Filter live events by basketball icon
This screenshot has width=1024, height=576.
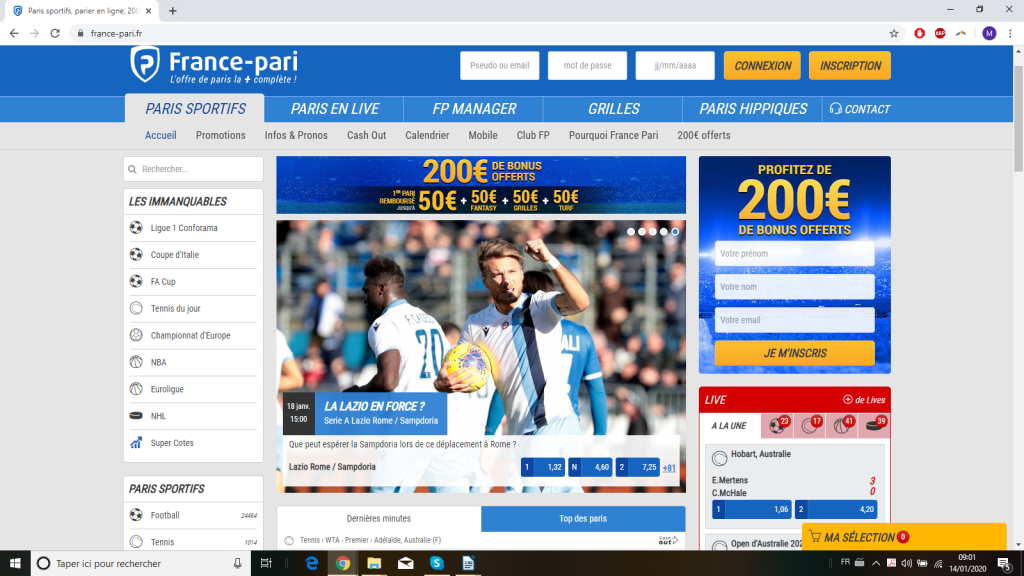(842, 426)
